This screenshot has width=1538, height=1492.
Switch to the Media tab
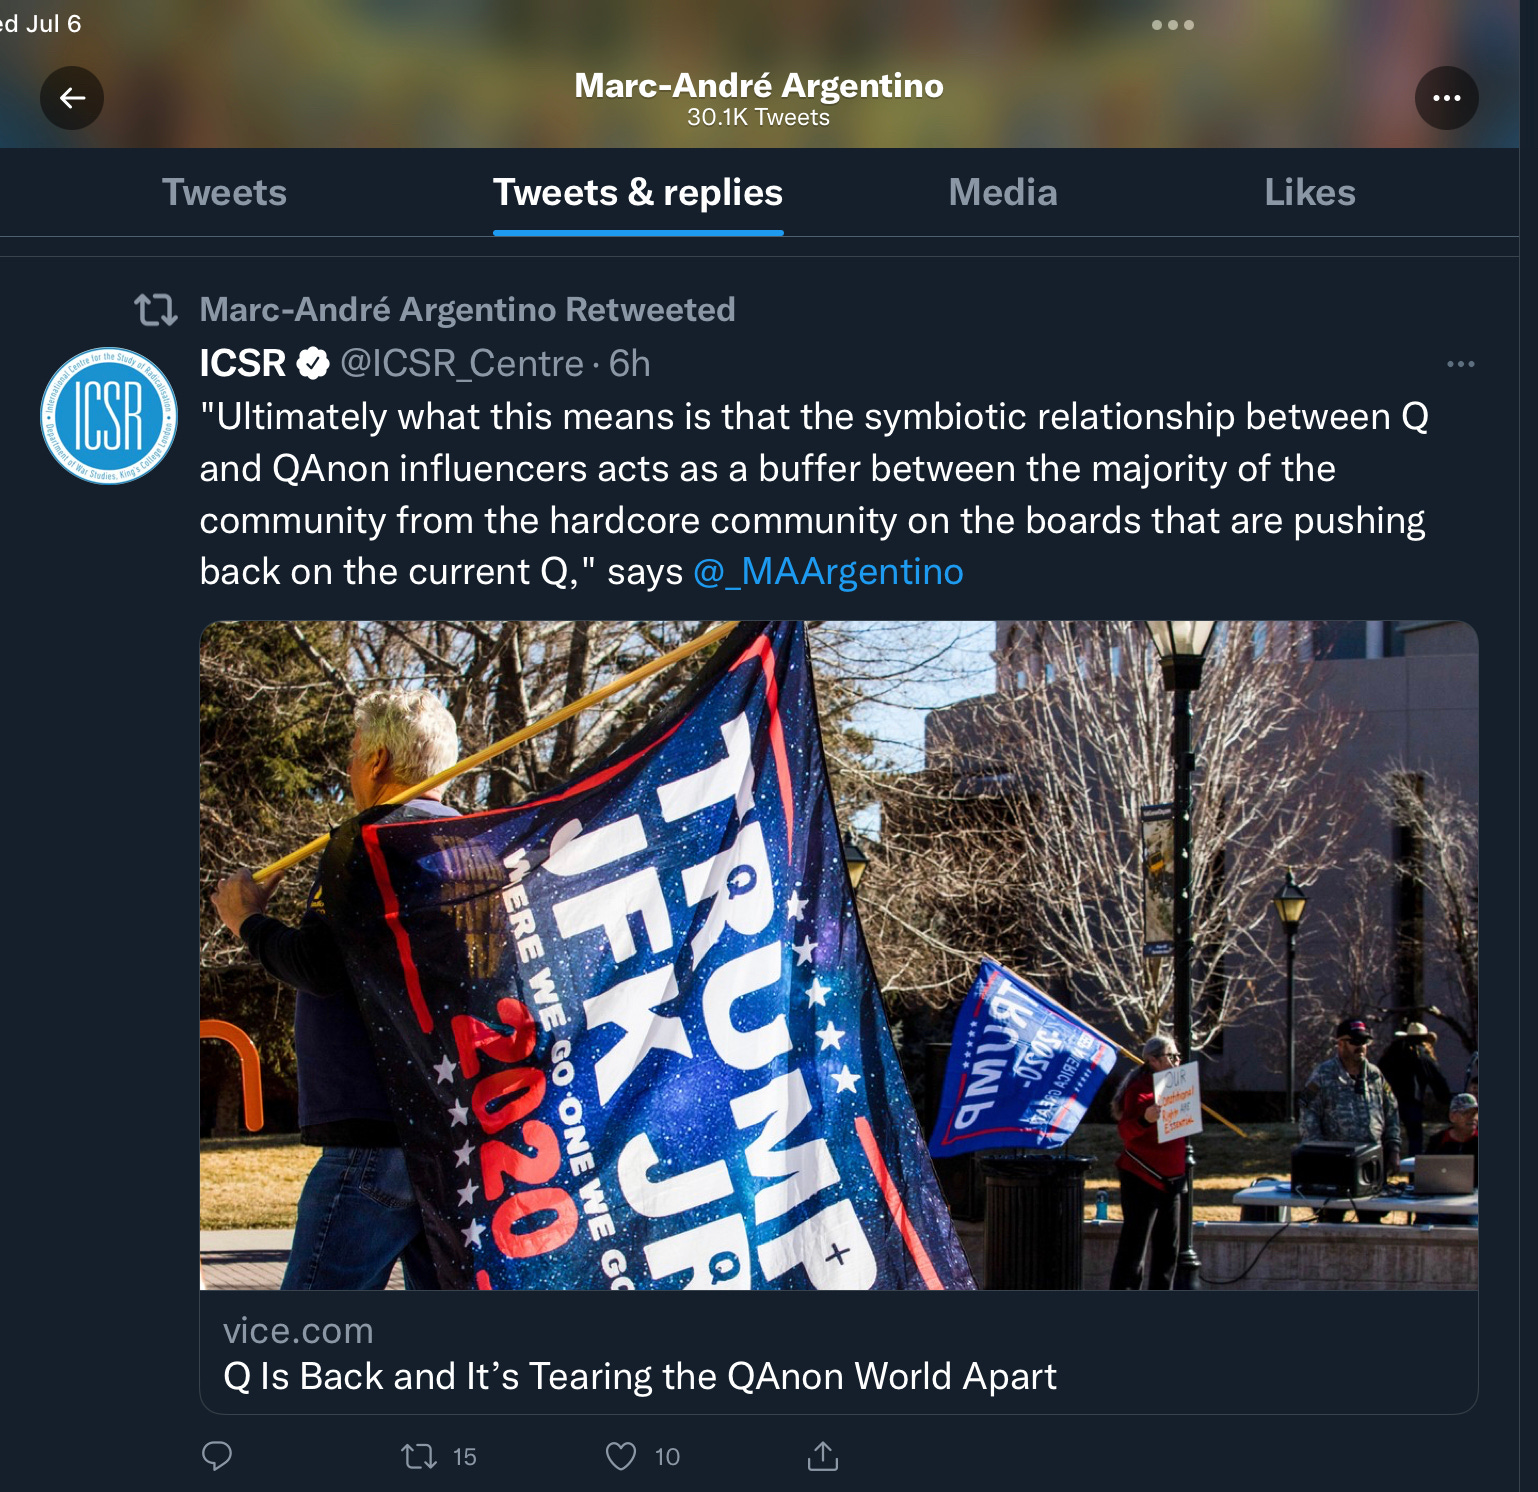point(1002,192)
